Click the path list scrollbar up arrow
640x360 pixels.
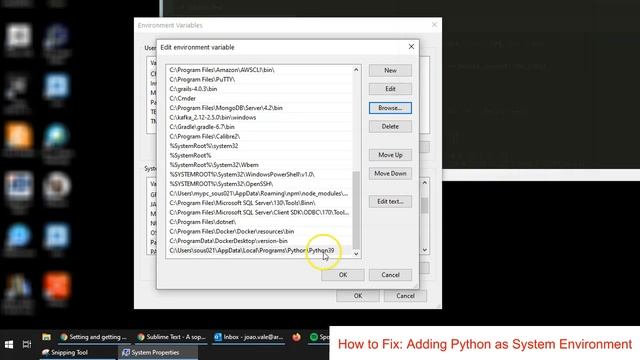click(x=356, y=70)
